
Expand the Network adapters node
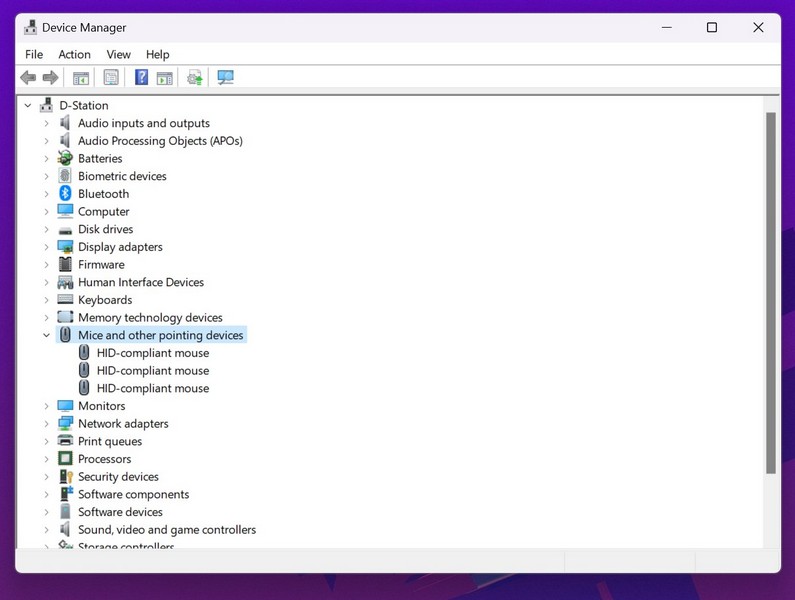pos(46,424)
